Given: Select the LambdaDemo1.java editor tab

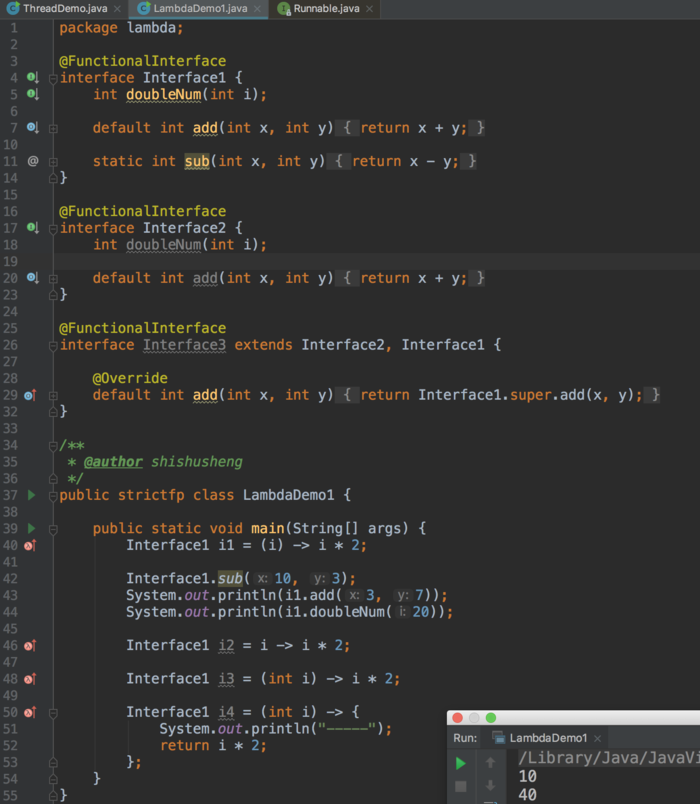Looking at the screenshot, I should click(x=200, y=9).
